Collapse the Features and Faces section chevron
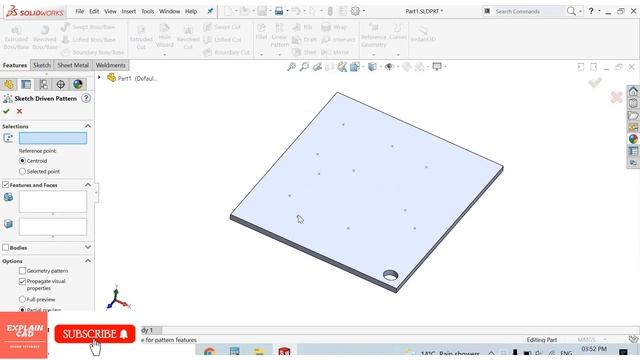This screenshot has width=640, height=360. 88,185
